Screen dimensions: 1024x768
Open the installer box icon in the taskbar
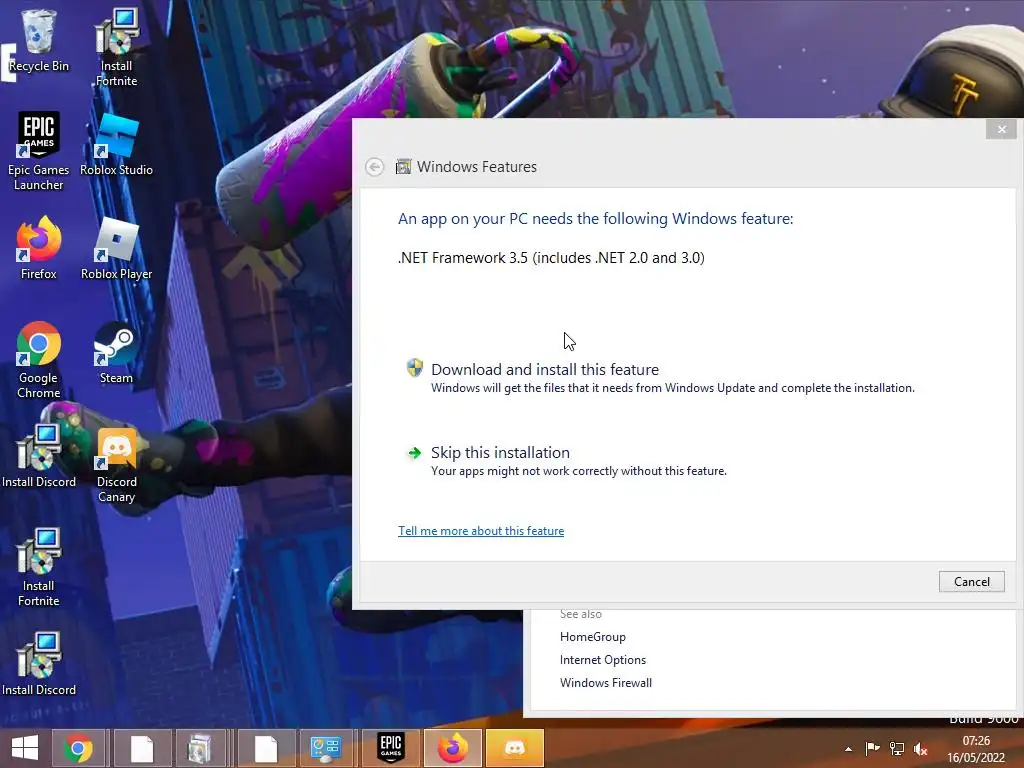(200, 748)
